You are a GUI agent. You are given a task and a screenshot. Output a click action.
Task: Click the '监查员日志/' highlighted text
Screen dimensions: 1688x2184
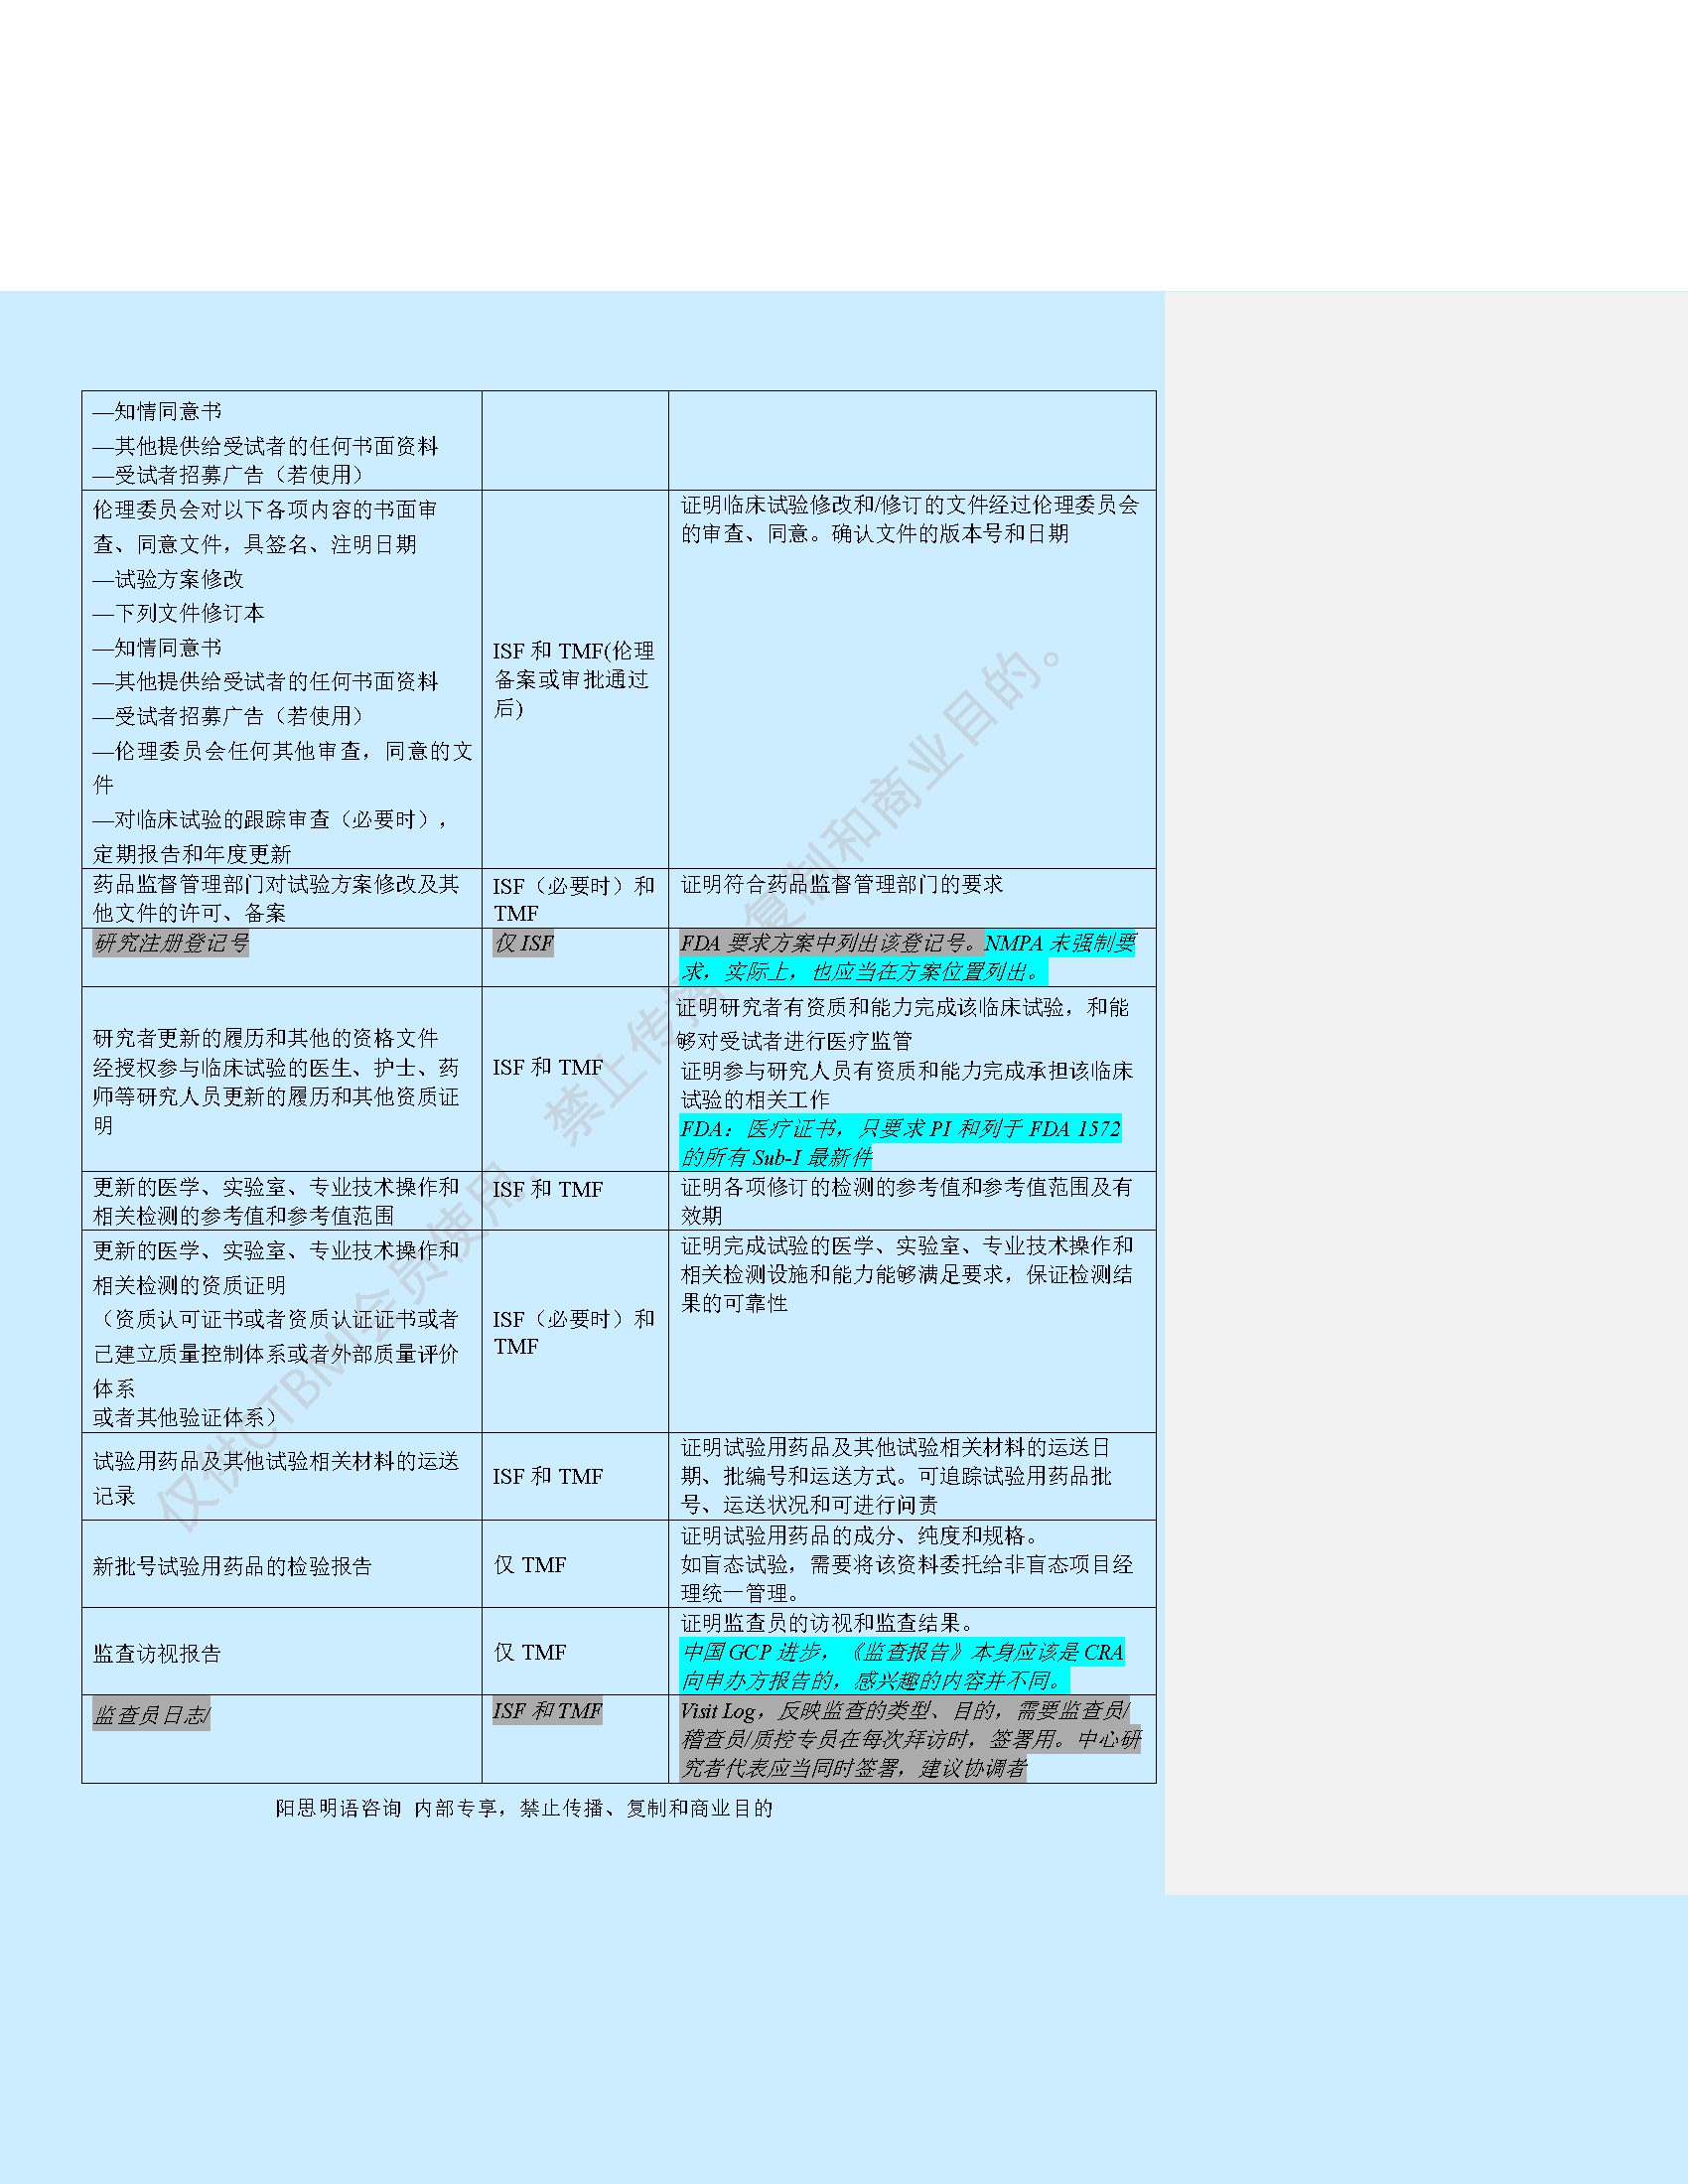click(x=151, y=1716)
